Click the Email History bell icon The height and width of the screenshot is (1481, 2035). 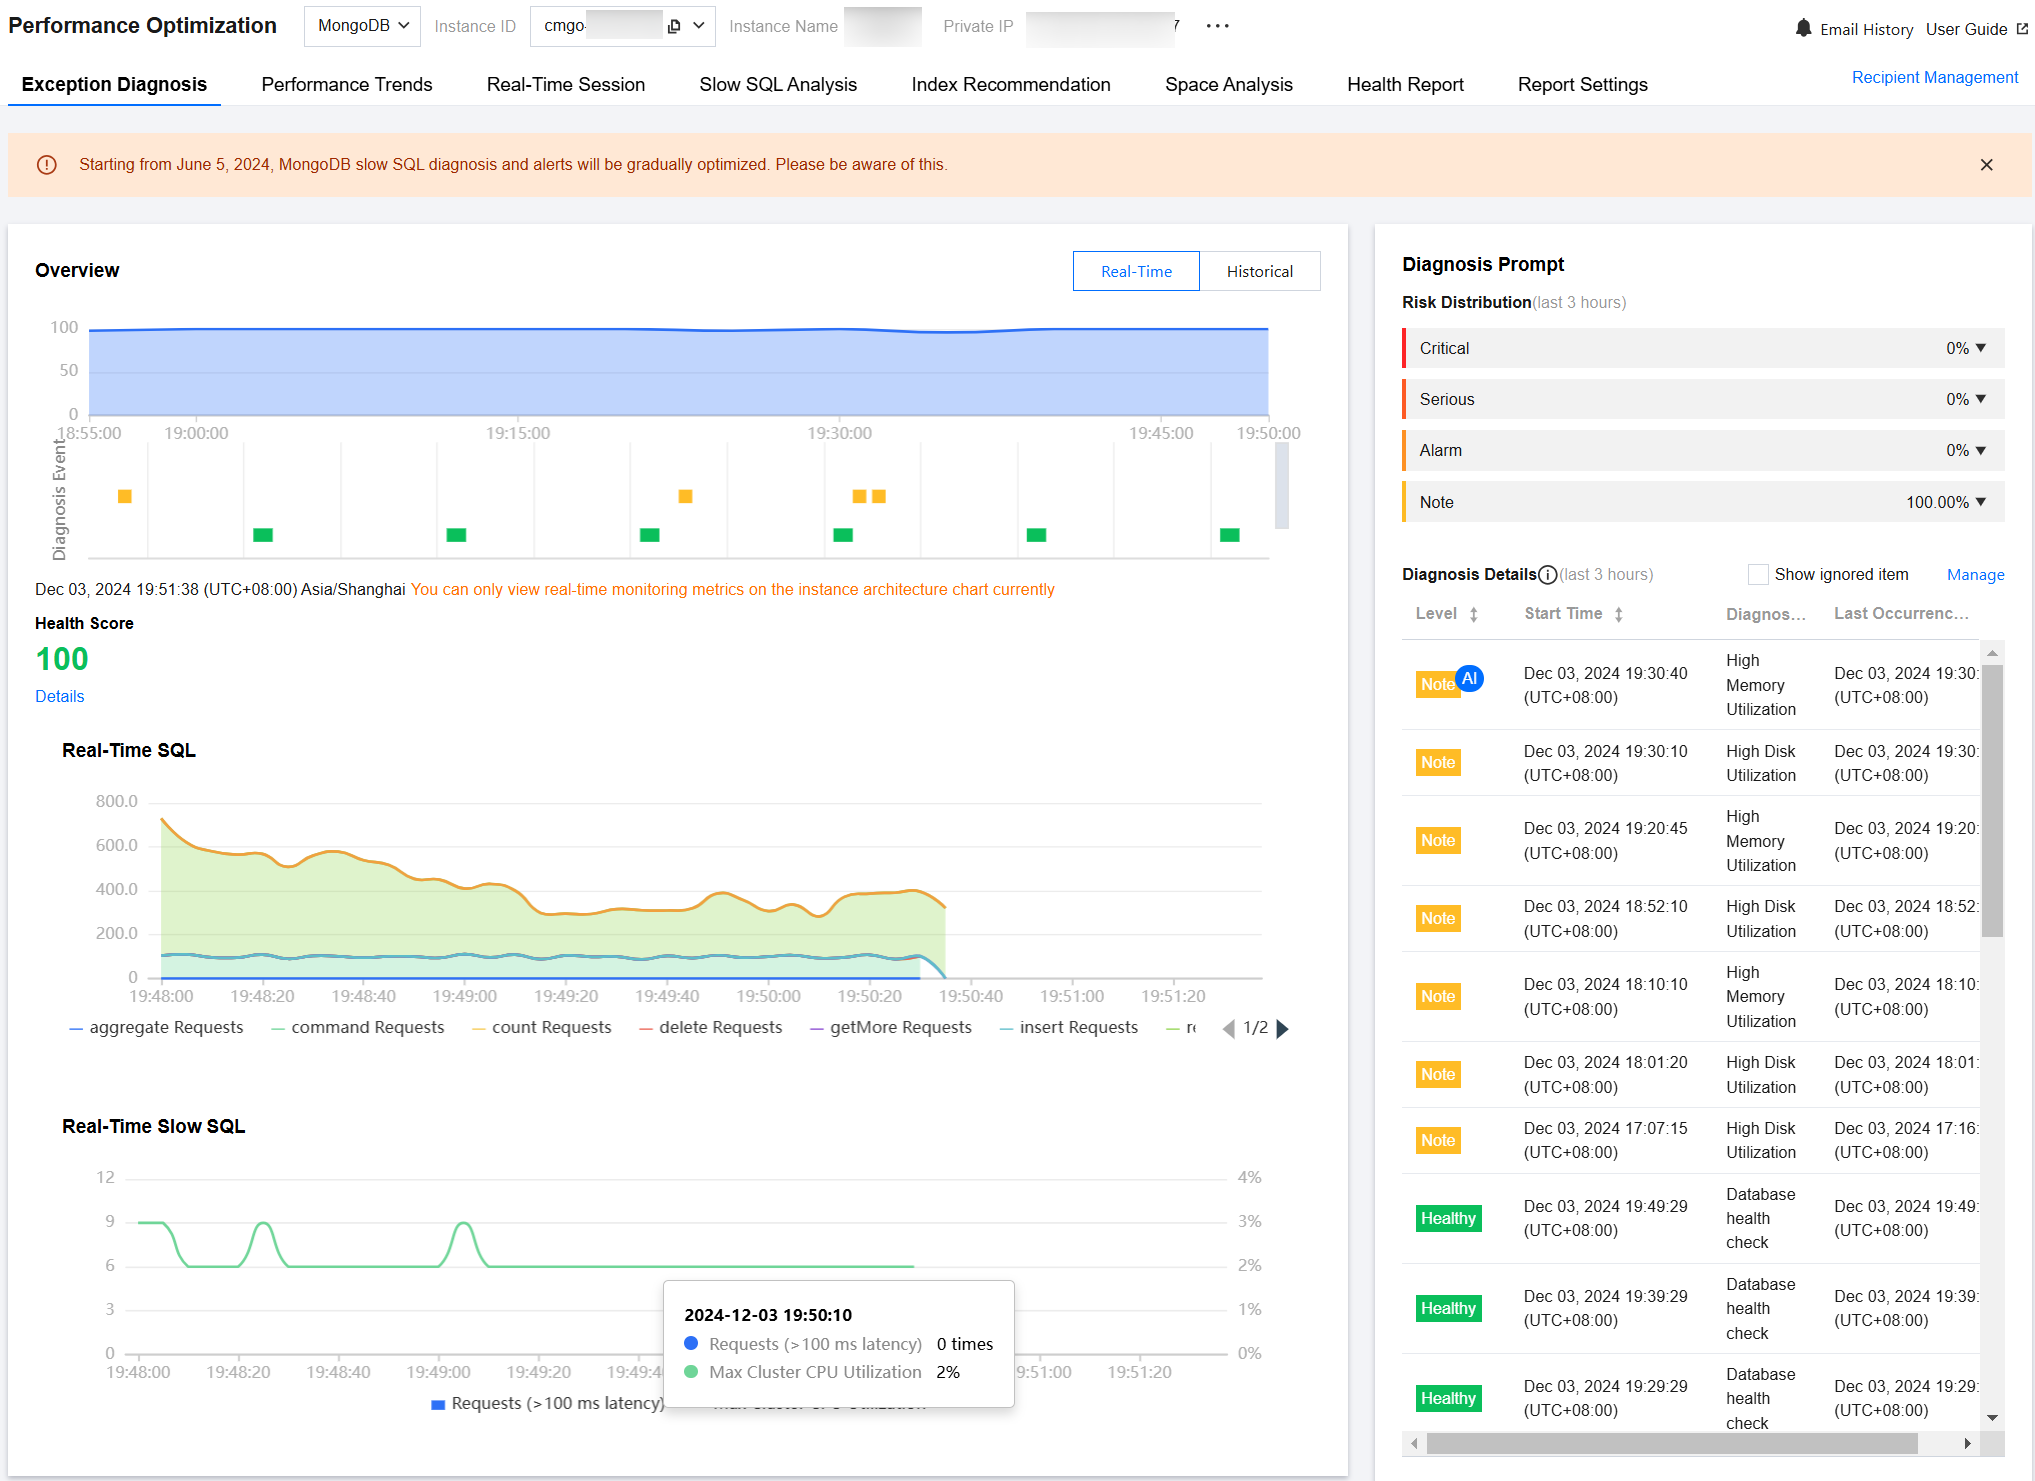click(1803, 28)
